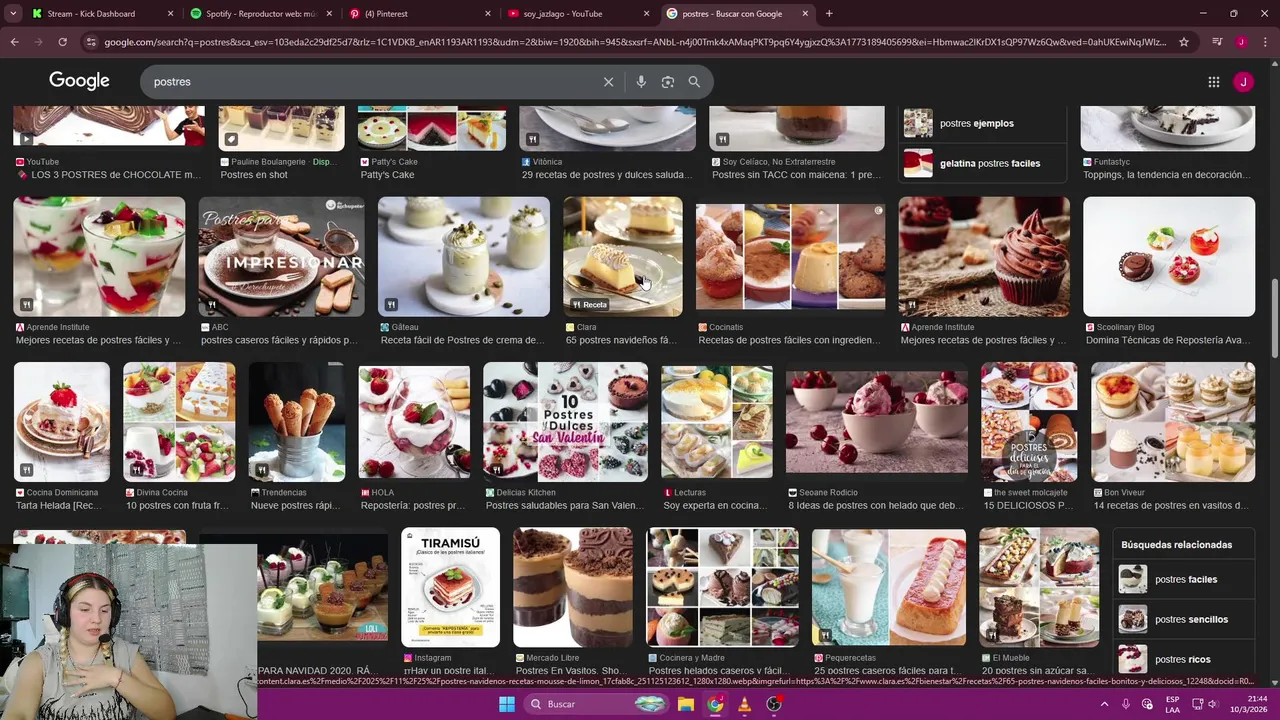1280x720 pixels.
Task: Click the browser address bar URL
Action: click(634, 42)
